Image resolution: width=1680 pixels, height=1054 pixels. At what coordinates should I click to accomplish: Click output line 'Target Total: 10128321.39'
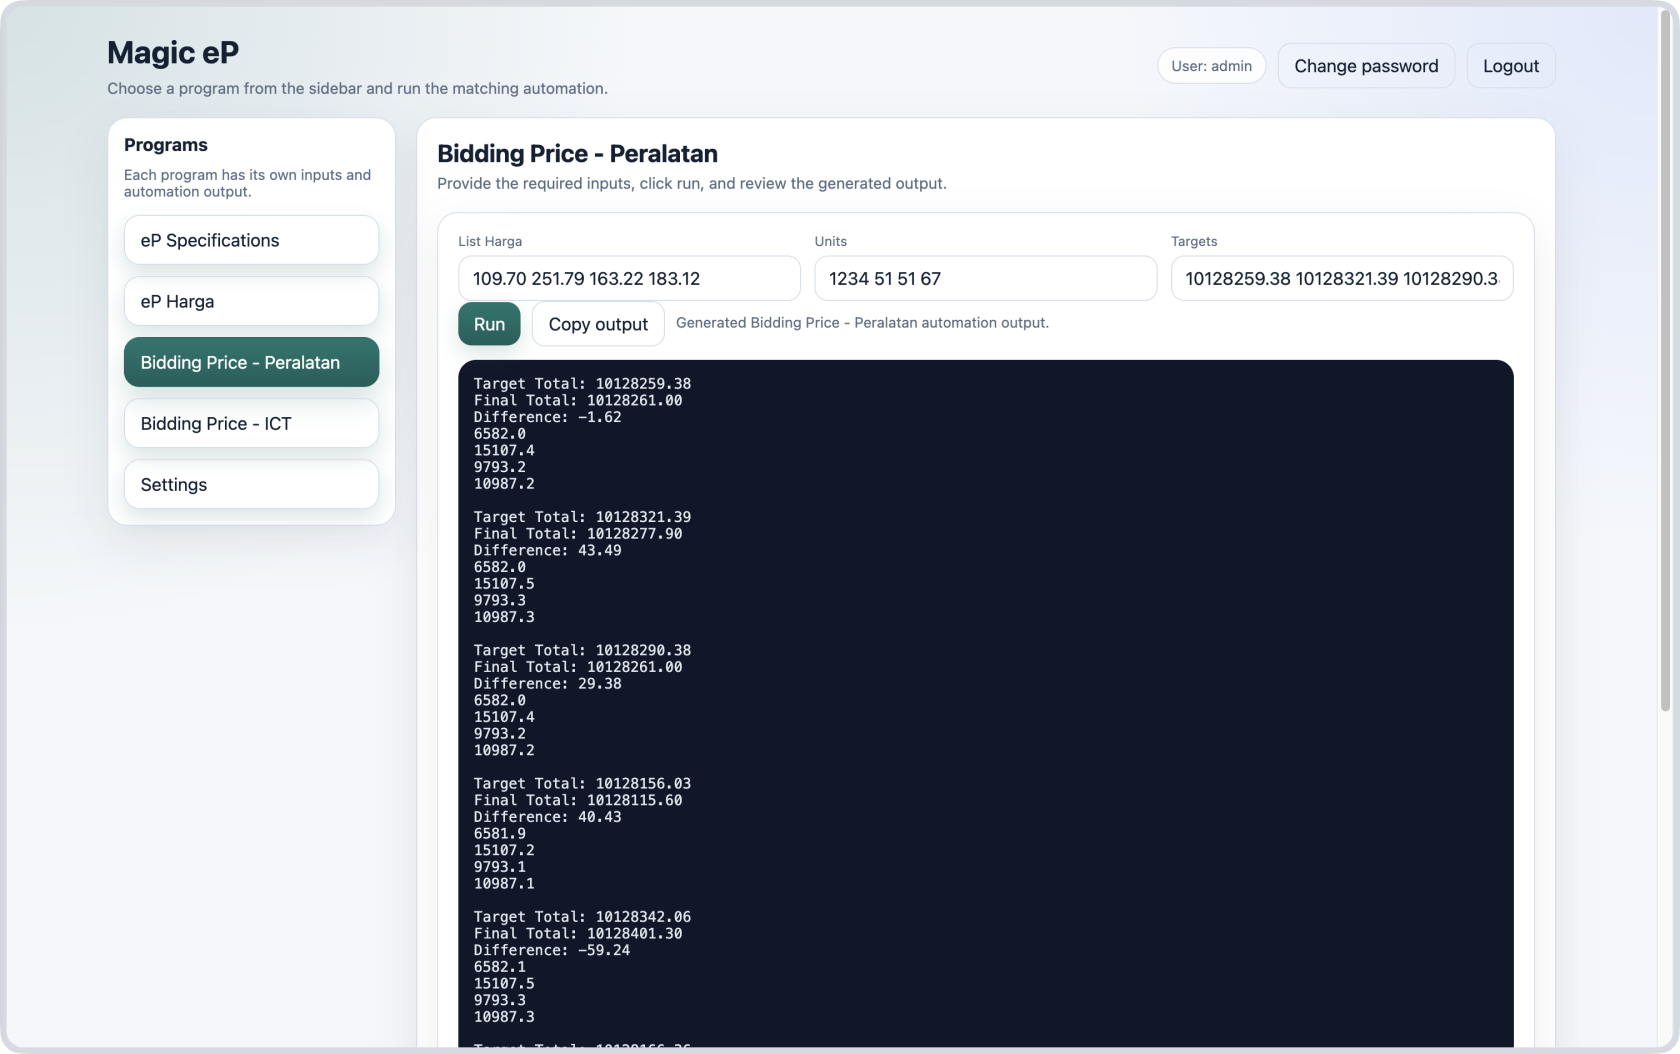click(582, 517)
